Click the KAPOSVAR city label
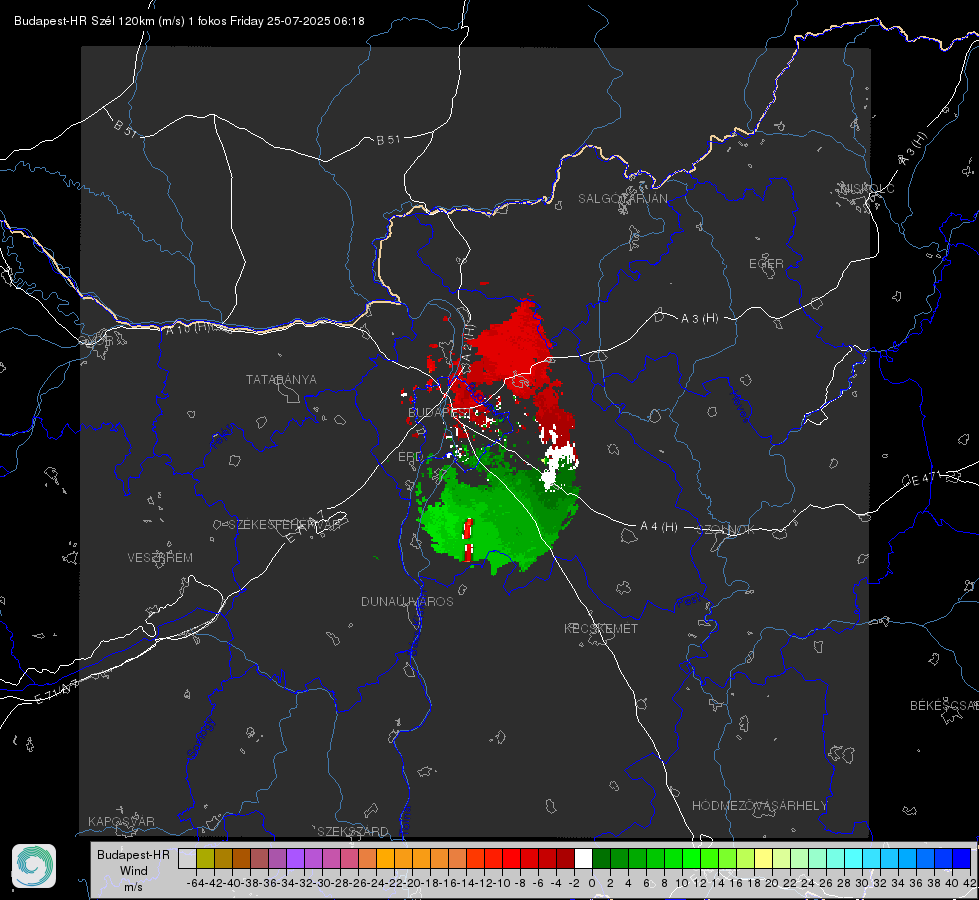 click(x=121, y=821)
